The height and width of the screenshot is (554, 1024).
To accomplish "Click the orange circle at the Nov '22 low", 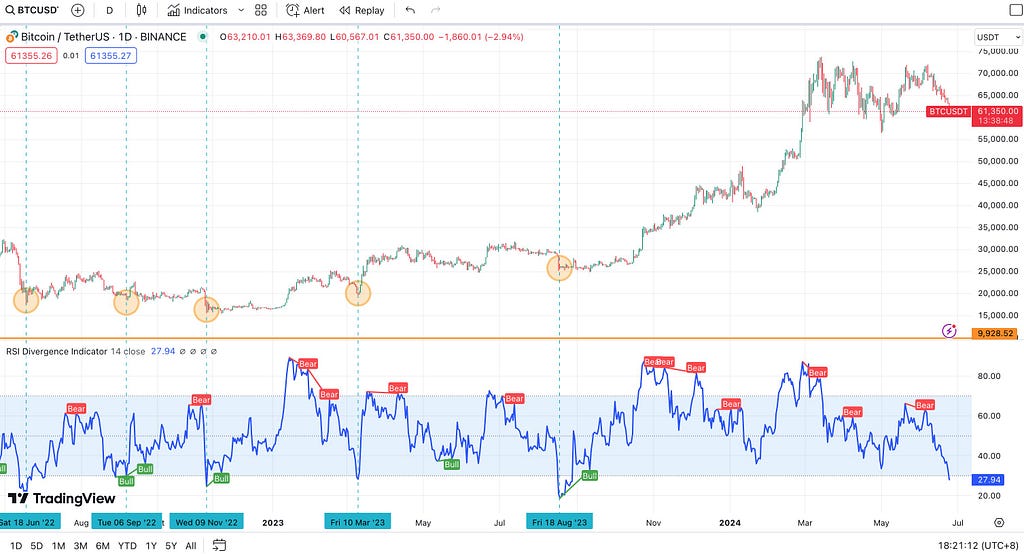I will (x=206, y=309).
